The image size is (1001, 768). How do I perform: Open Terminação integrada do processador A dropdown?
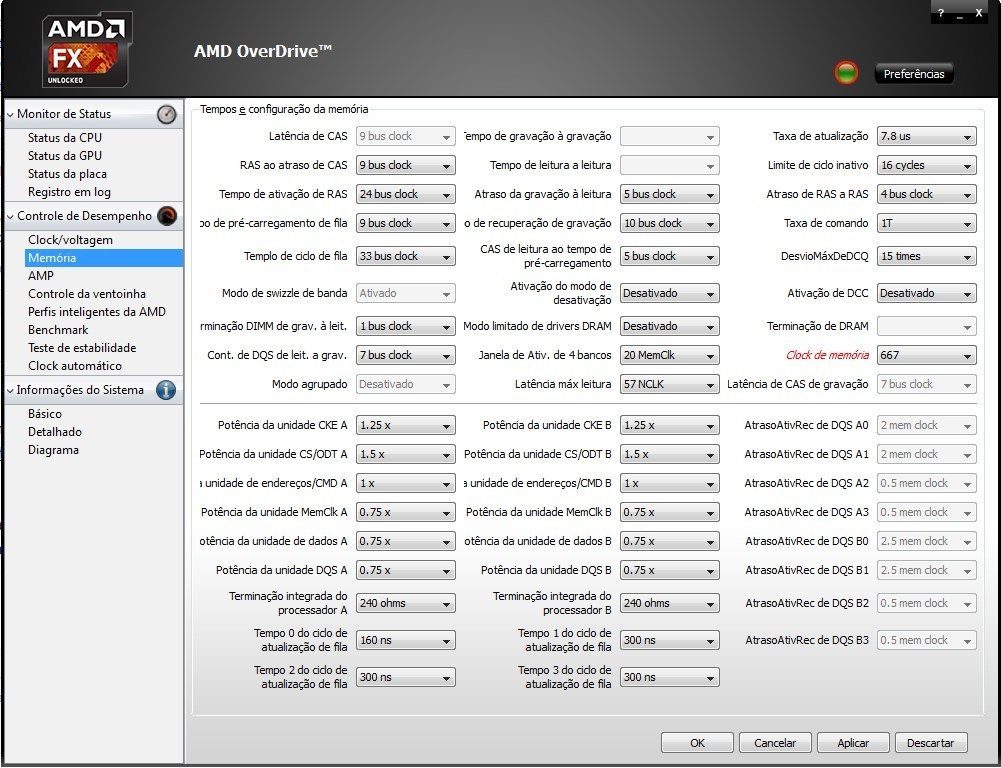tap(405, 603)
